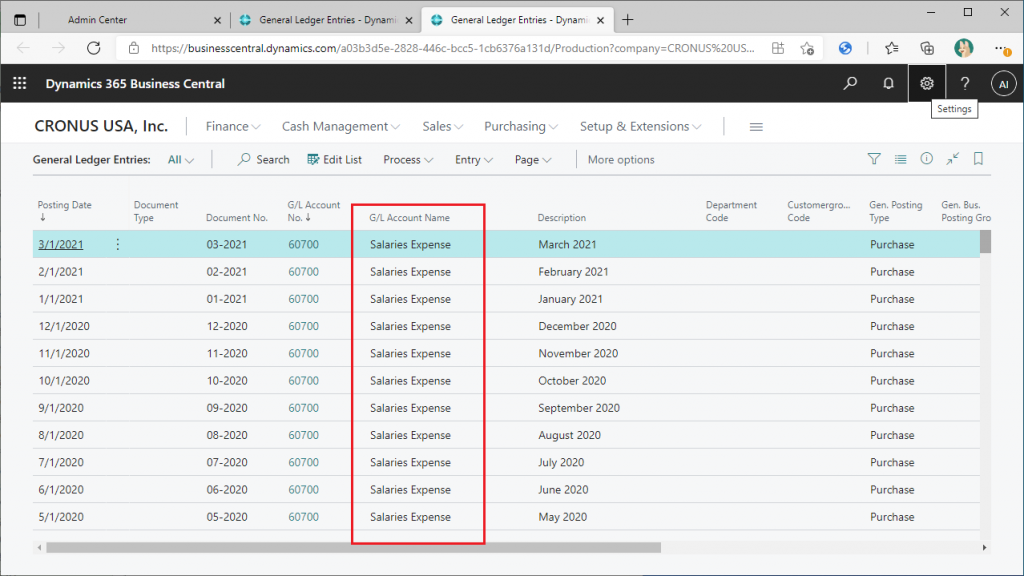Open the All views dropdown
Viewport: 1024px width, 576px height.
point(181,159)
